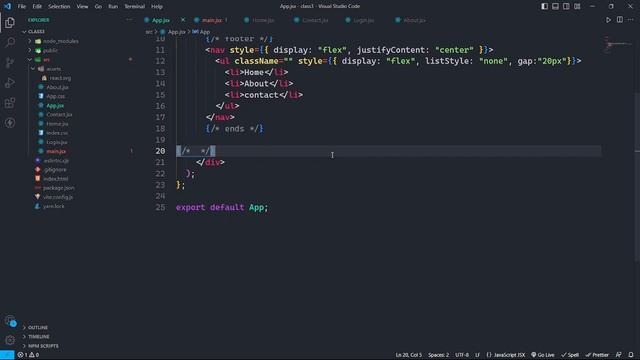
Task: Open the remote window indicator in status bar
Action: click(7, 355)
